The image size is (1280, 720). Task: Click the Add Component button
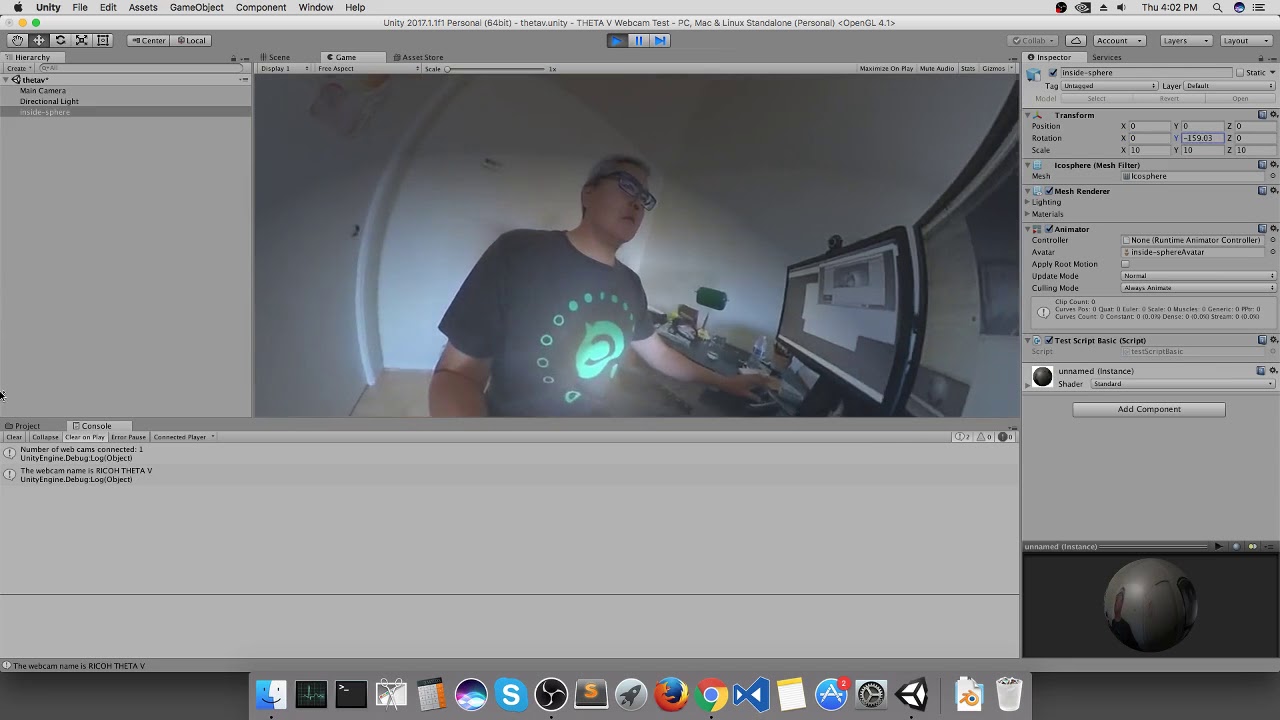coord(1148,409)
